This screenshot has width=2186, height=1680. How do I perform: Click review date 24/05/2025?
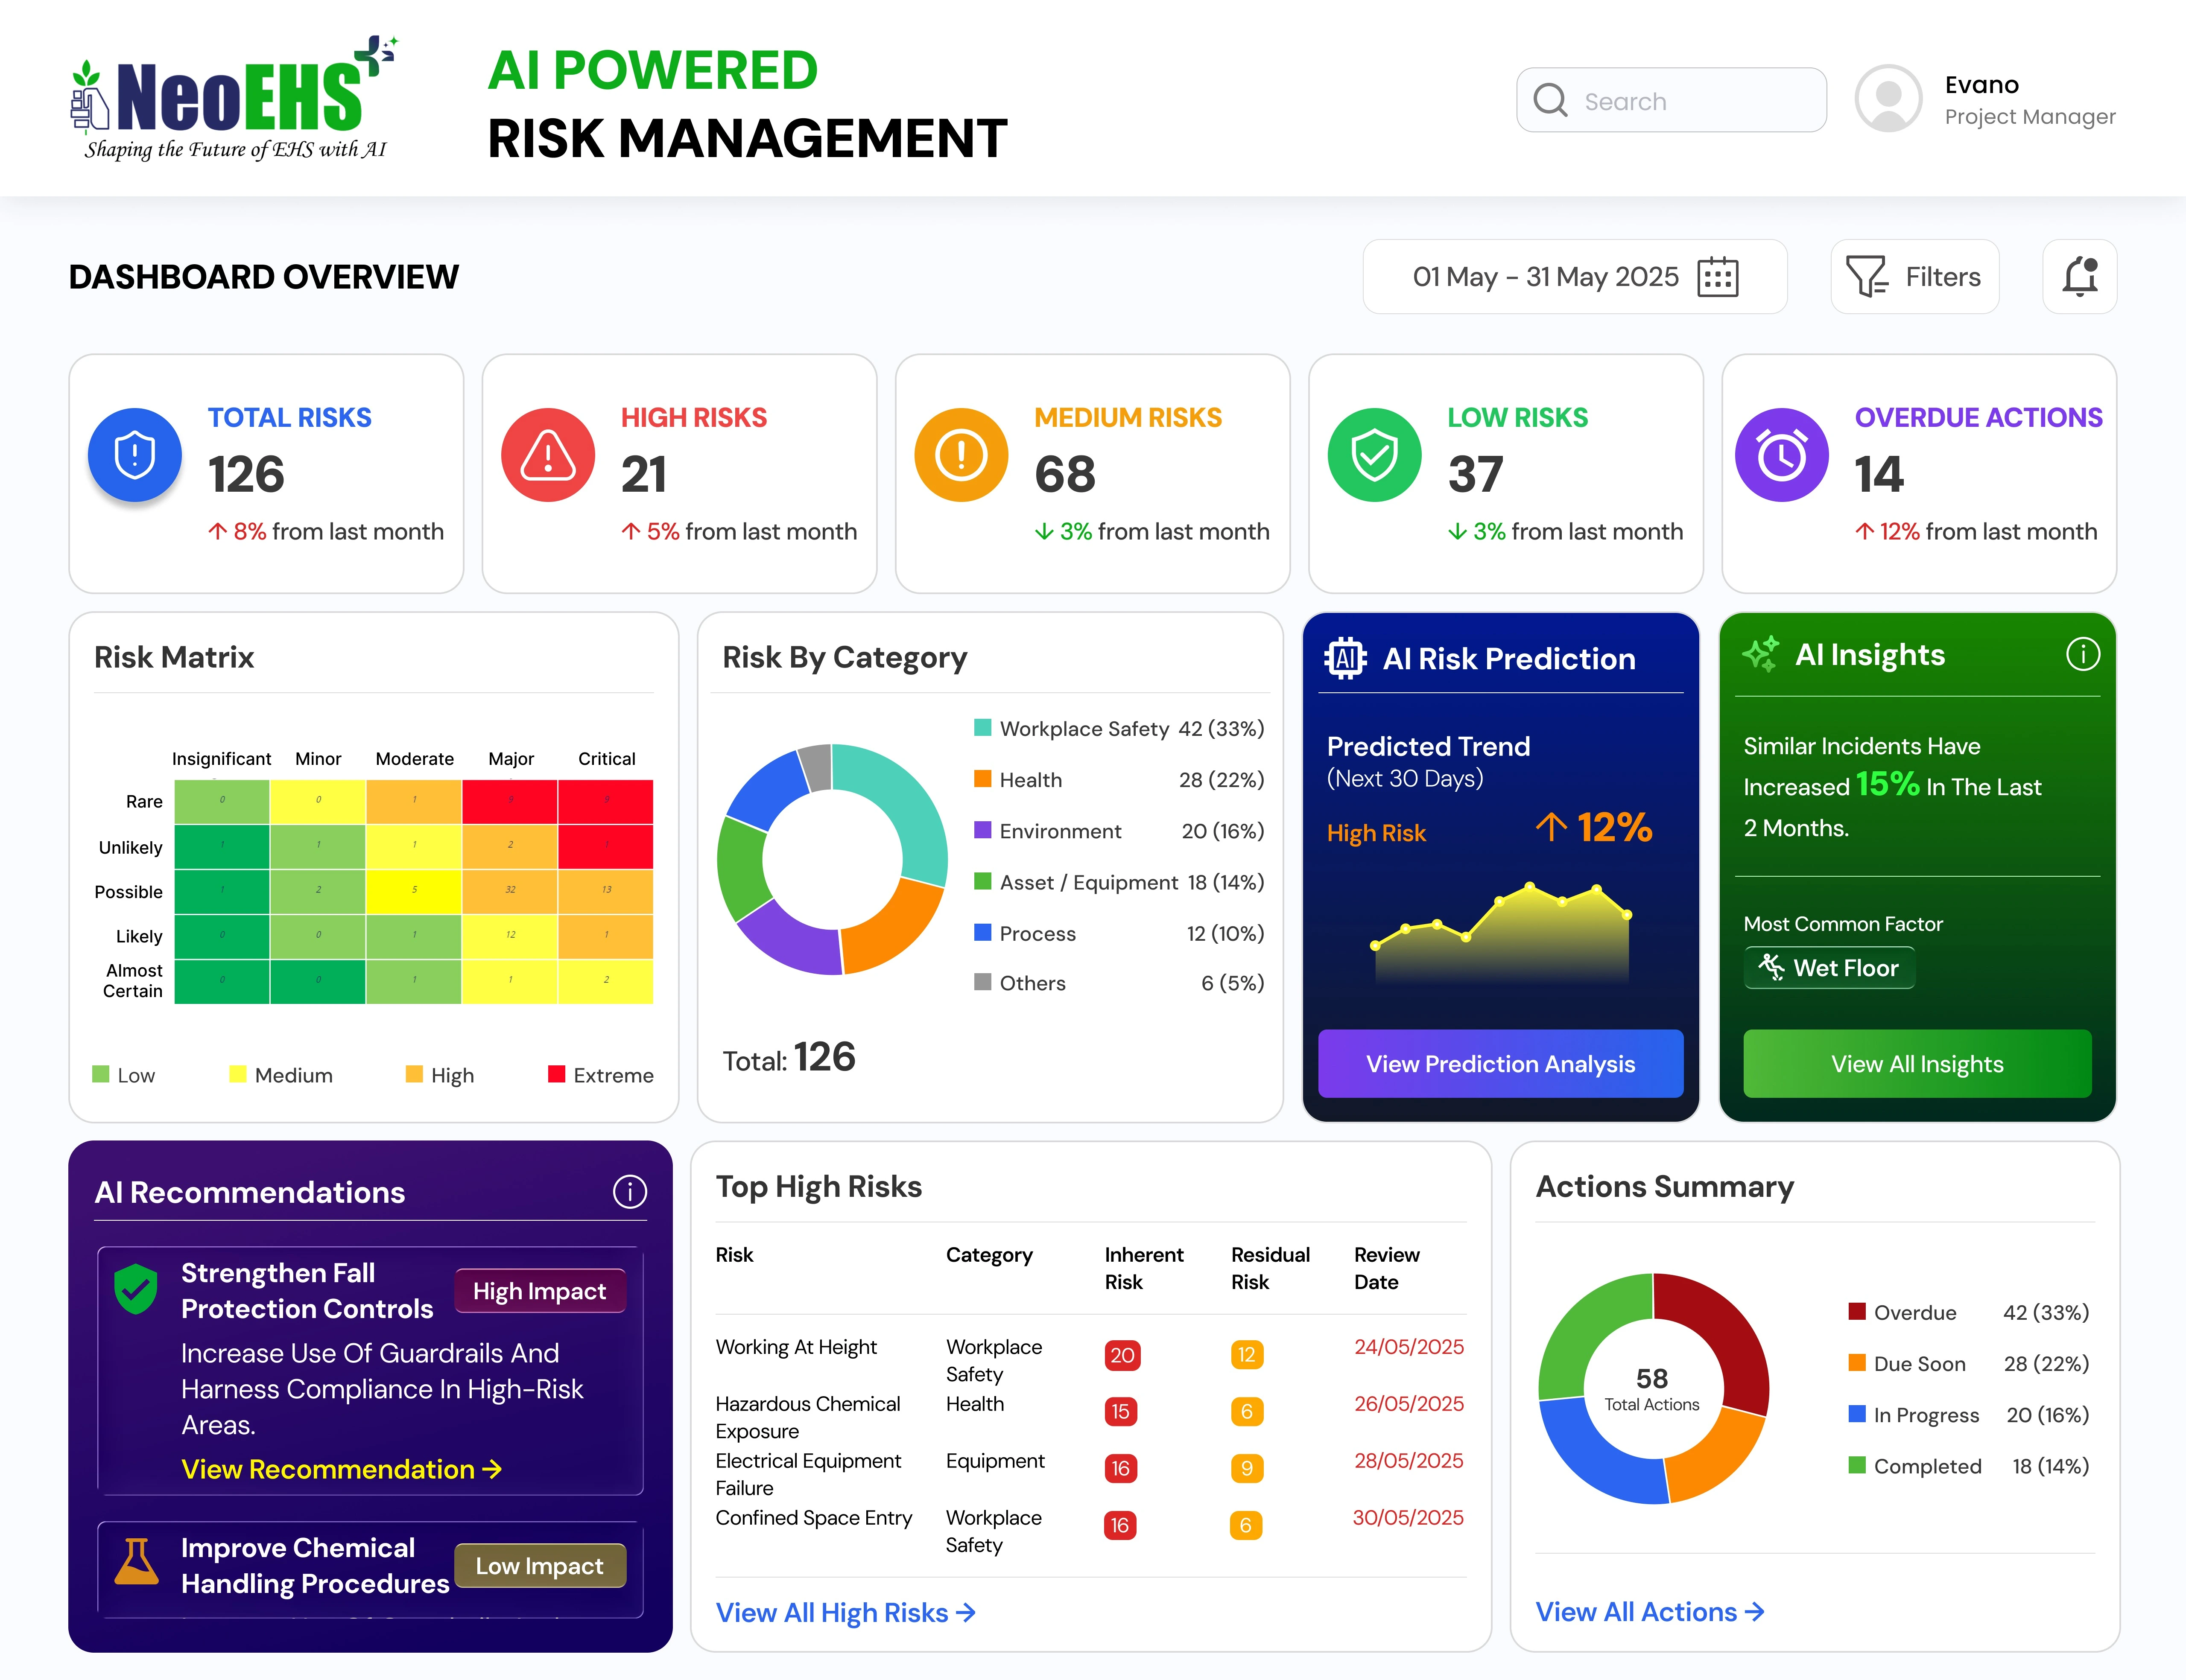tap(1409, 1347)
